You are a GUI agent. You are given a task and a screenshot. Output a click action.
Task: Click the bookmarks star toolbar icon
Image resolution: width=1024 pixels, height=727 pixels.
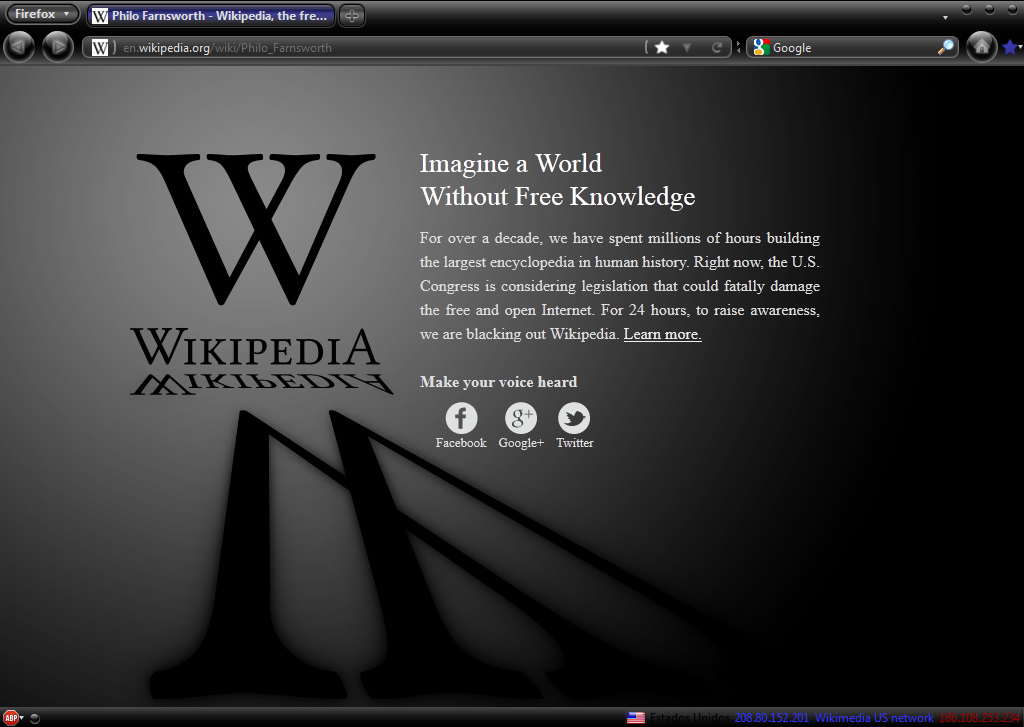pyautogui.click(x=1010, y=47)
